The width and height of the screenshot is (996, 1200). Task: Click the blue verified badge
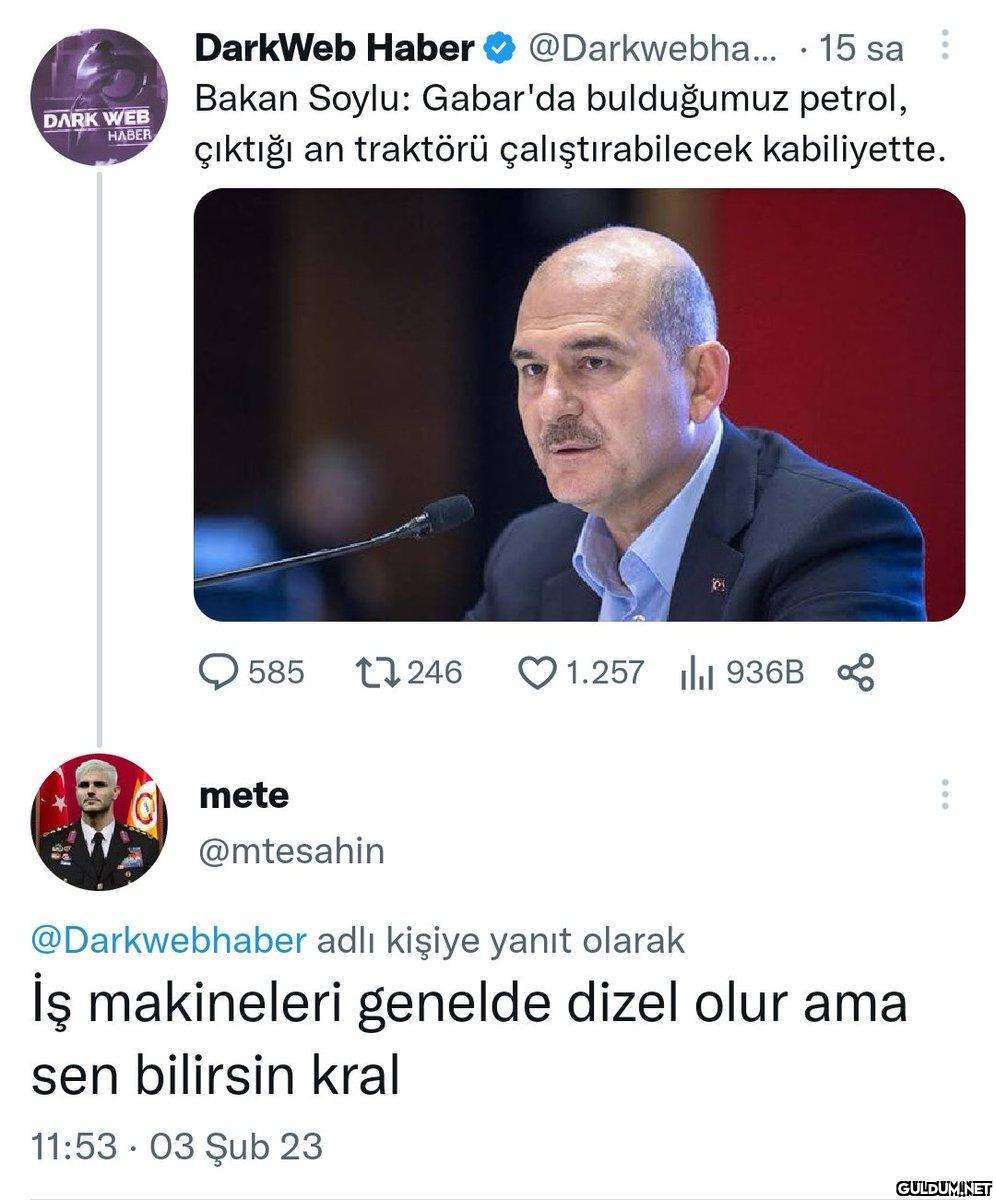tap(500, 47)
